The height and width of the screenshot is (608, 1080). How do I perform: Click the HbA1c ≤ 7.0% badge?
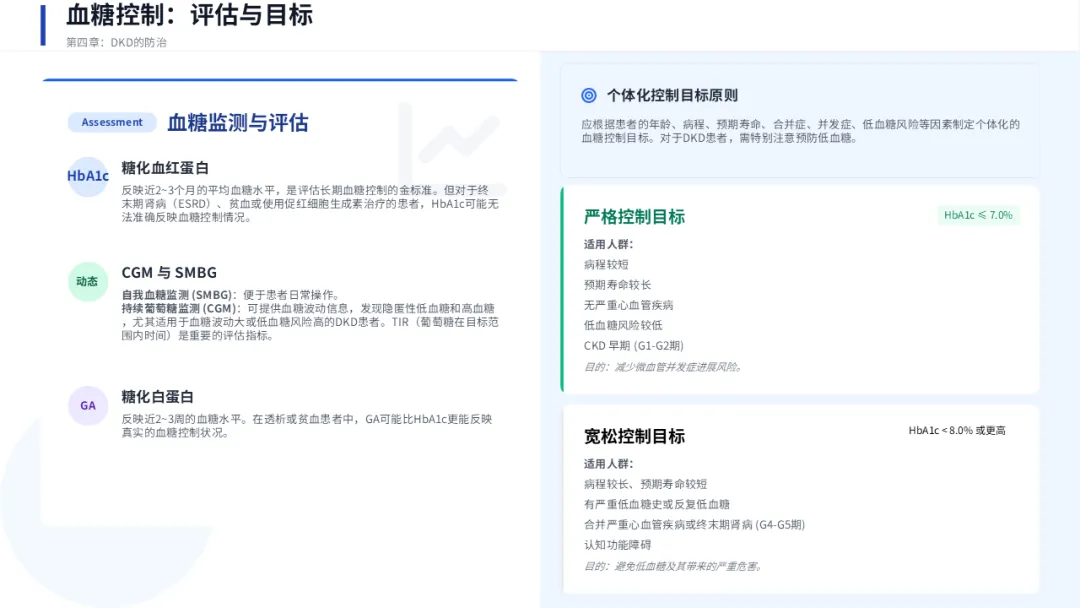tap(978, 215)
